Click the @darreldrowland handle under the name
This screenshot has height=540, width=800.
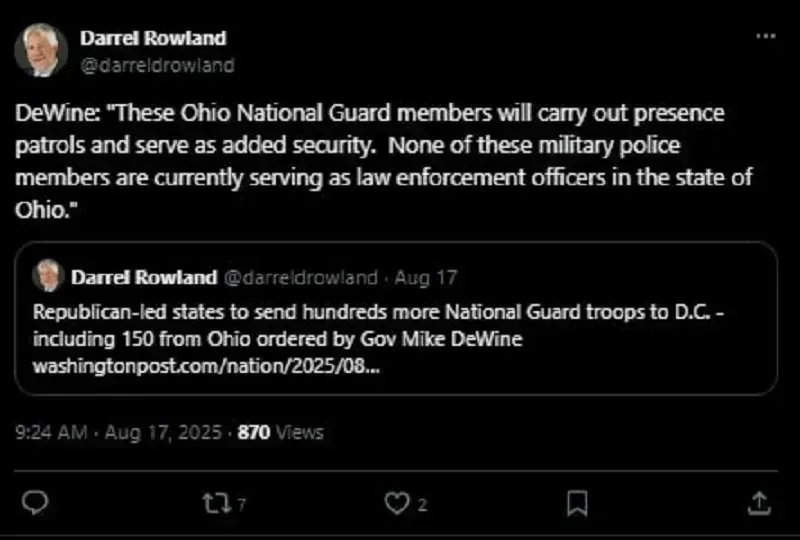(158, 65)
